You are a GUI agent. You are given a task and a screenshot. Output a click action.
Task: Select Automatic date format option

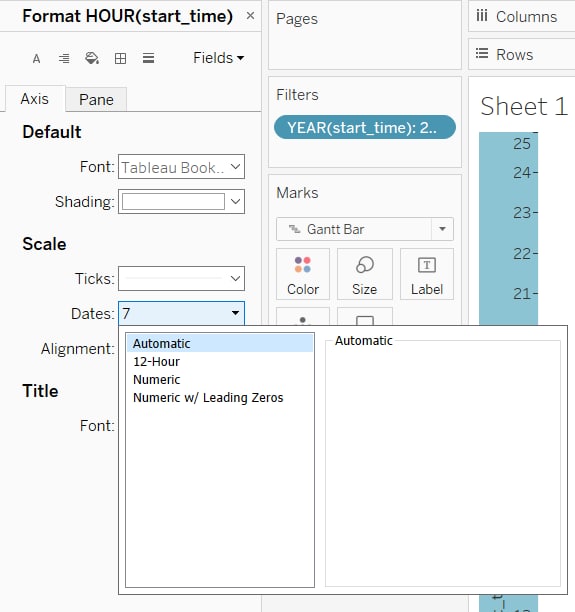[220, 343]
